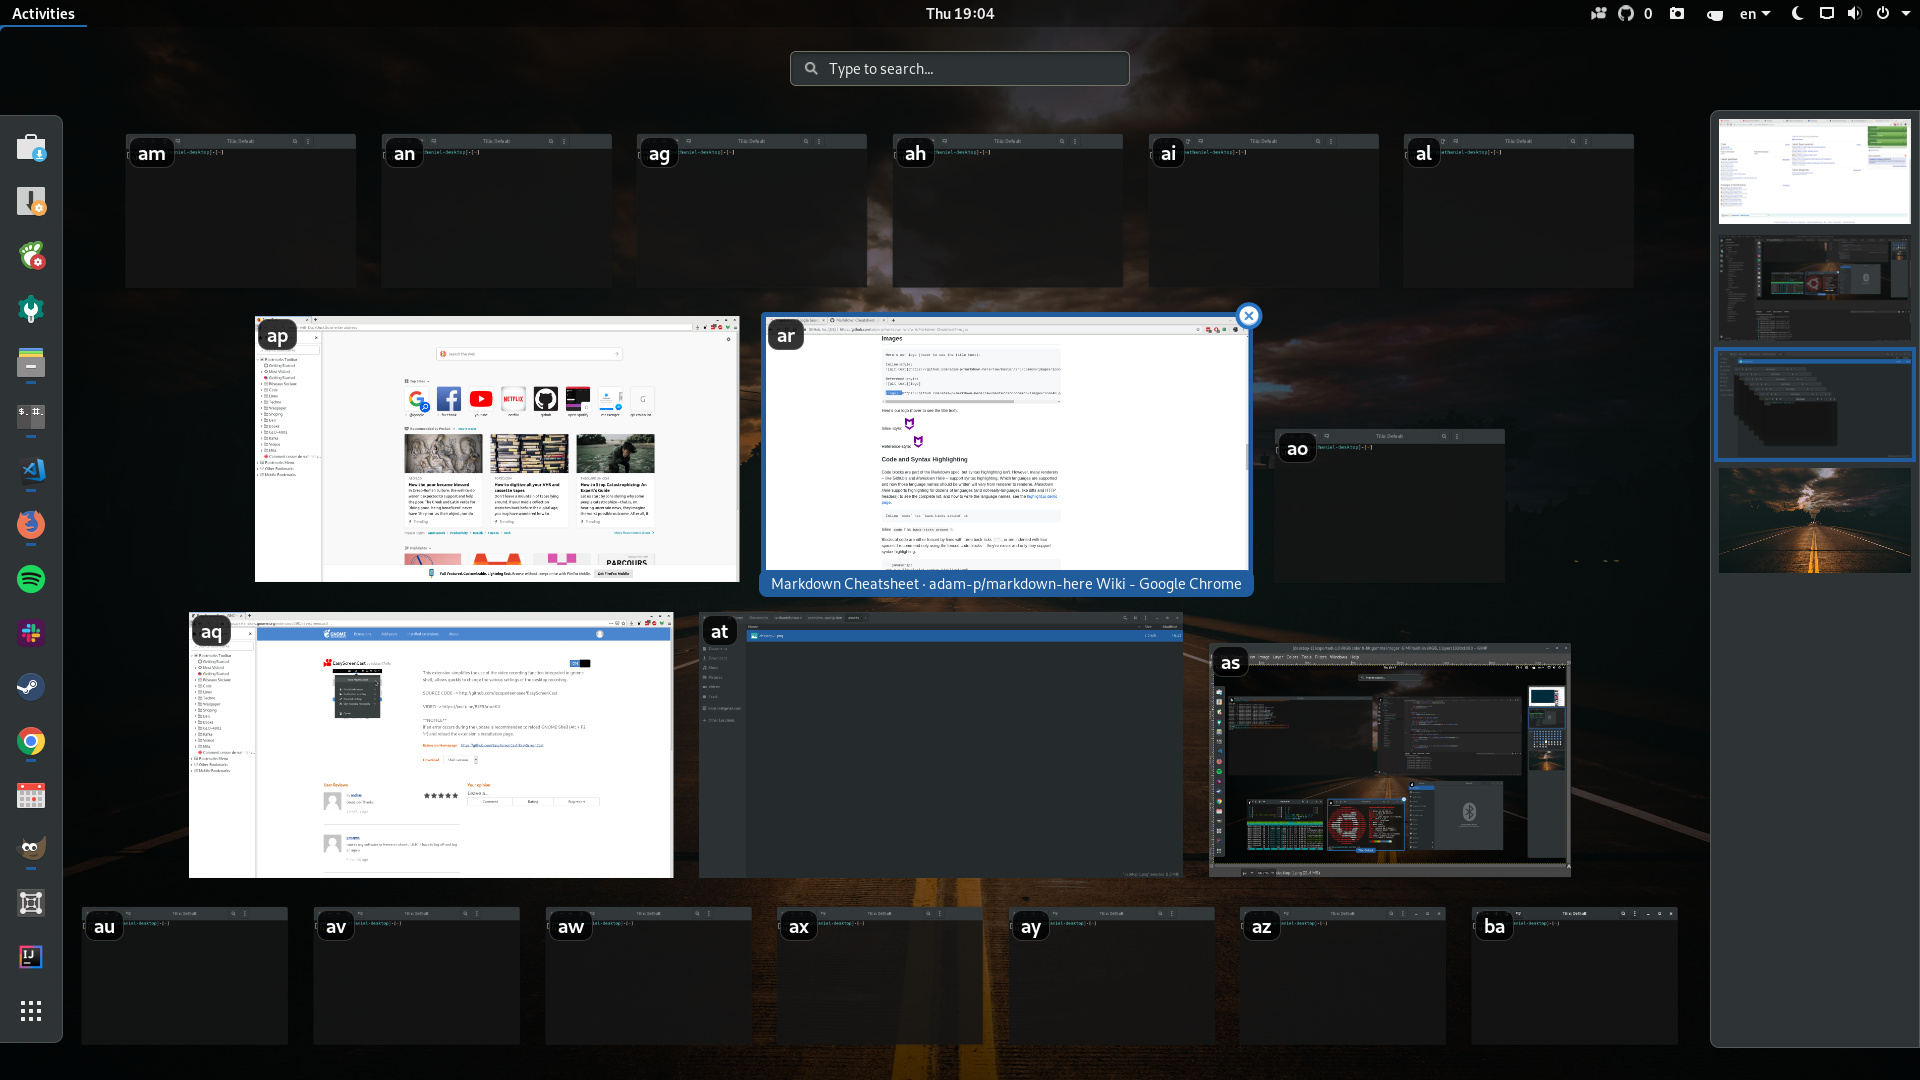
Task: Open the clock calendar dropdown Thu 19:04
Action: tap(959, 14)
